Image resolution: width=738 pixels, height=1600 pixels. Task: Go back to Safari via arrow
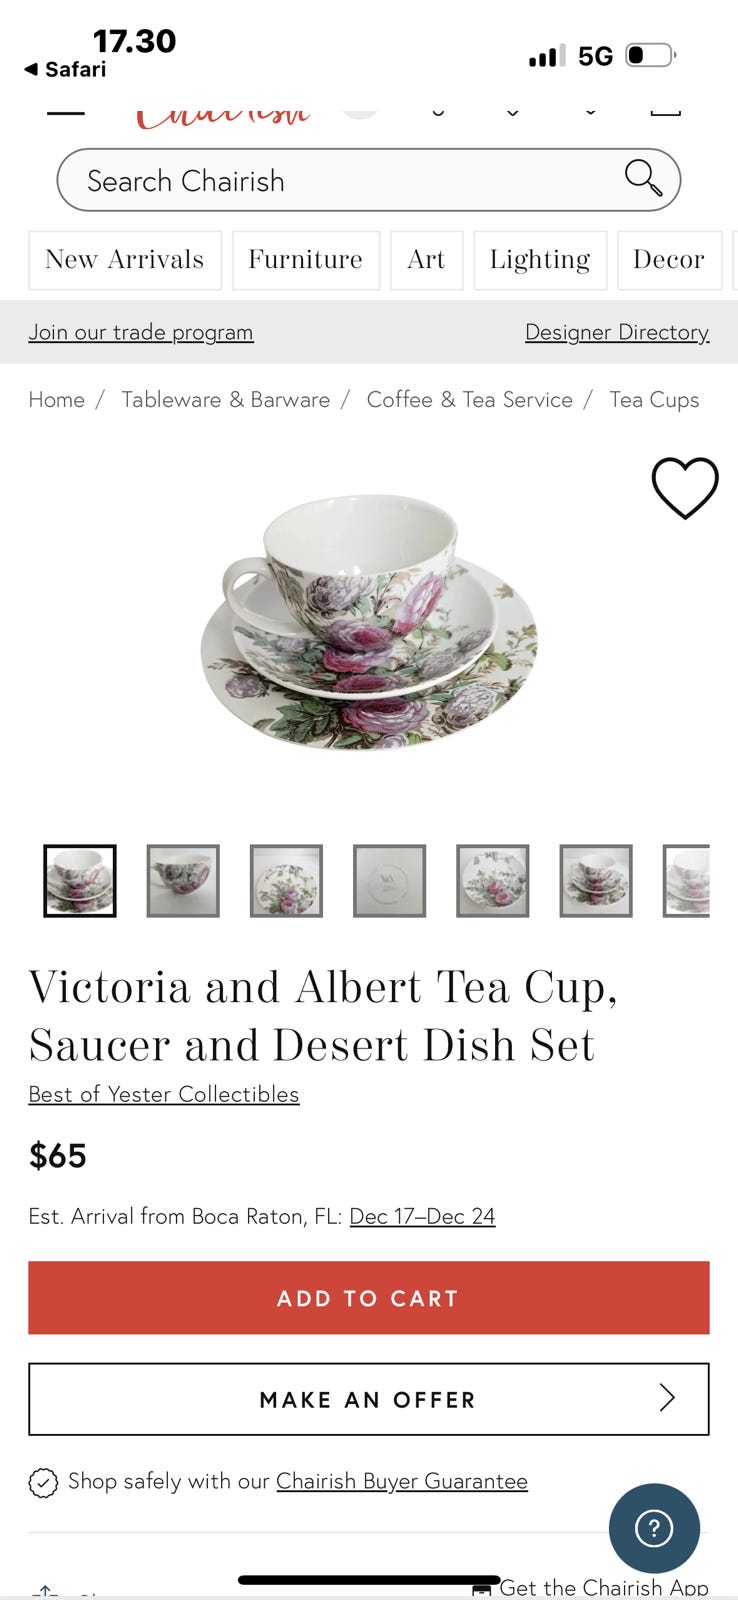click(31, 69)
